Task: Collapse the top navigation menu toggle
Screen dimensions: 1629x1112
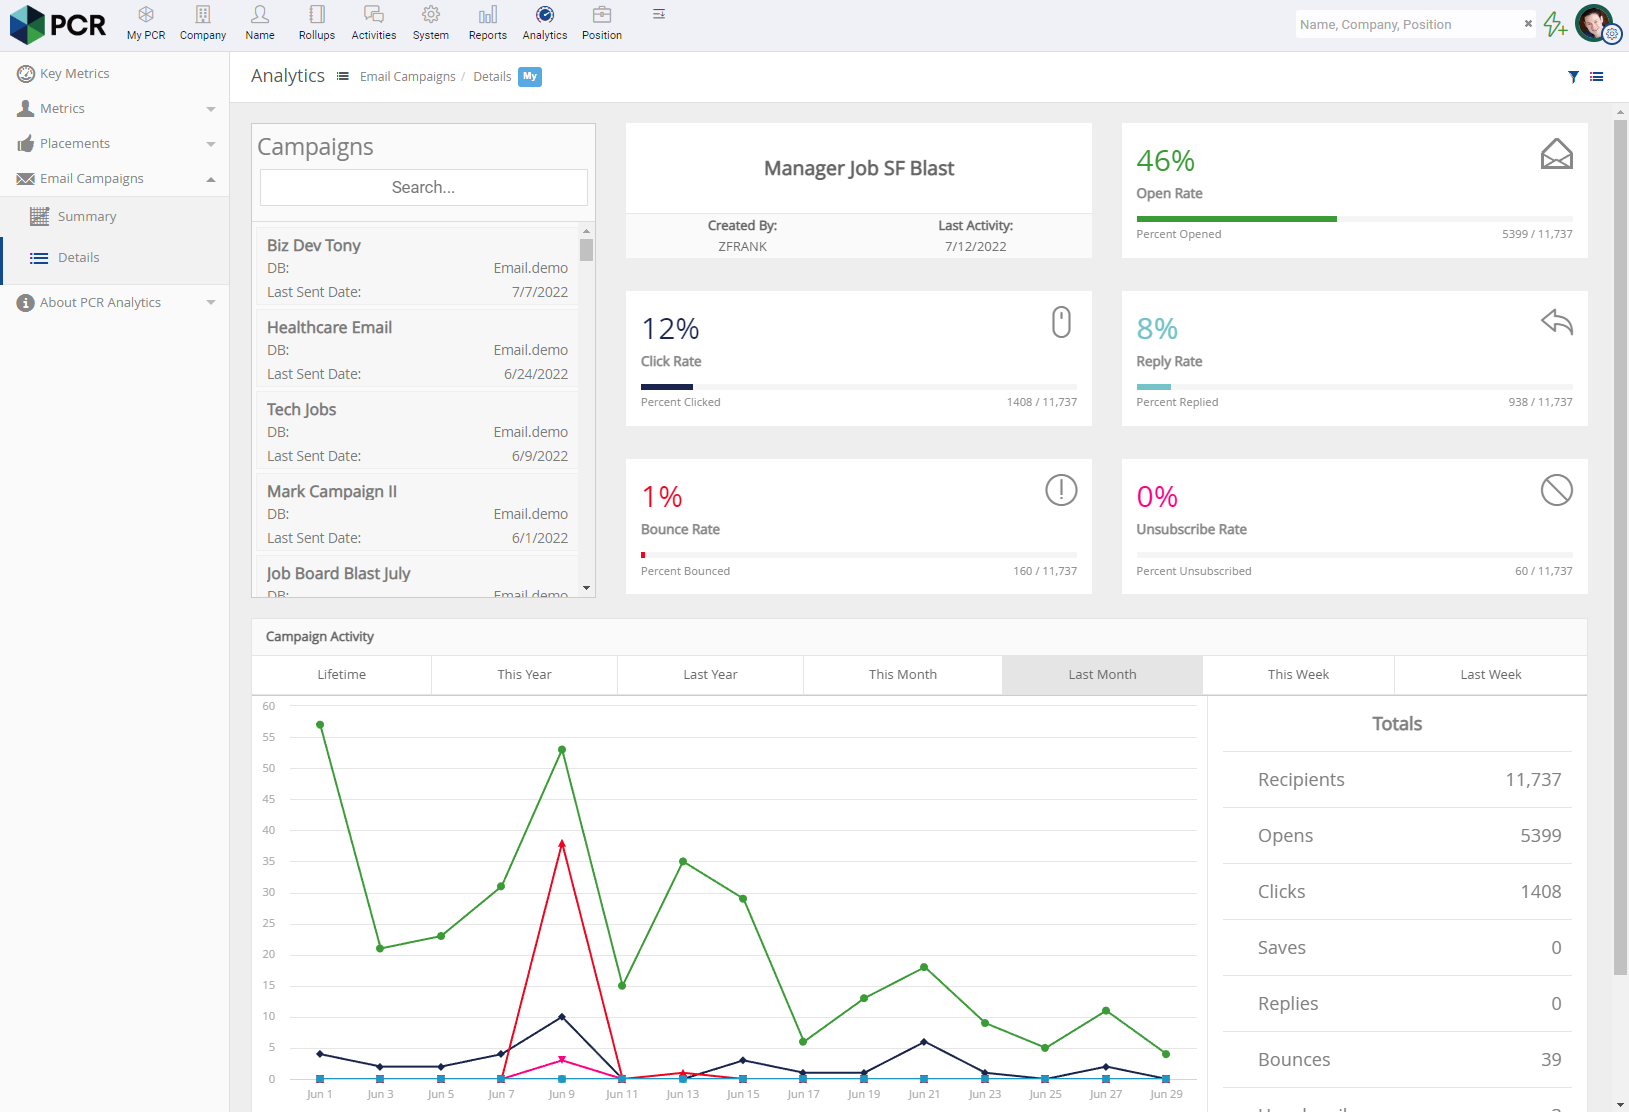Action: (659, 14)
